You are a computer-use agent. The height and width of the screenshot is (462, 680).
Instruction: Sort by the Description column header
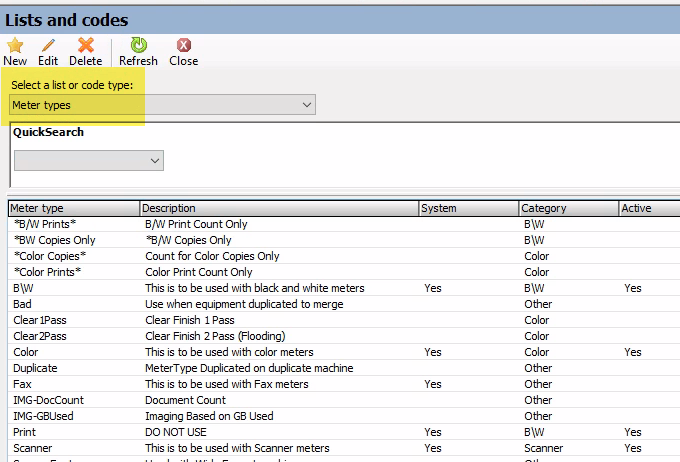point(279,208)
